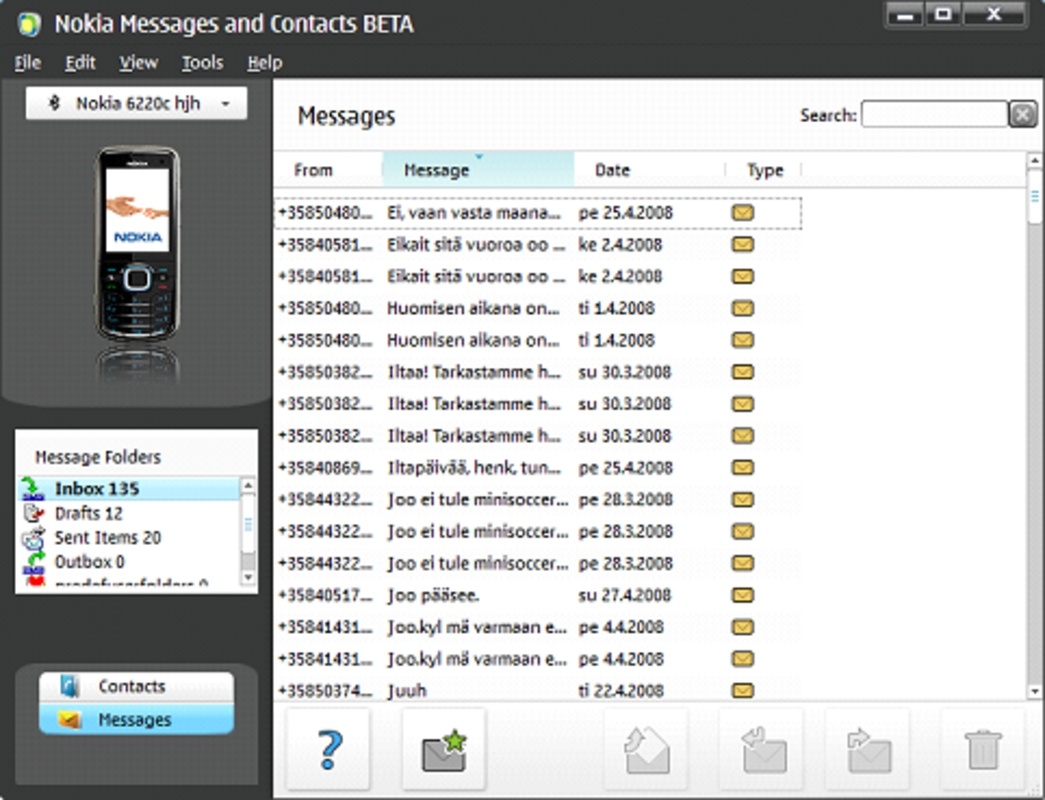Screen dimensions: 1045x800
Task: Click the trash can delete icon
Action: click(983, 749)
